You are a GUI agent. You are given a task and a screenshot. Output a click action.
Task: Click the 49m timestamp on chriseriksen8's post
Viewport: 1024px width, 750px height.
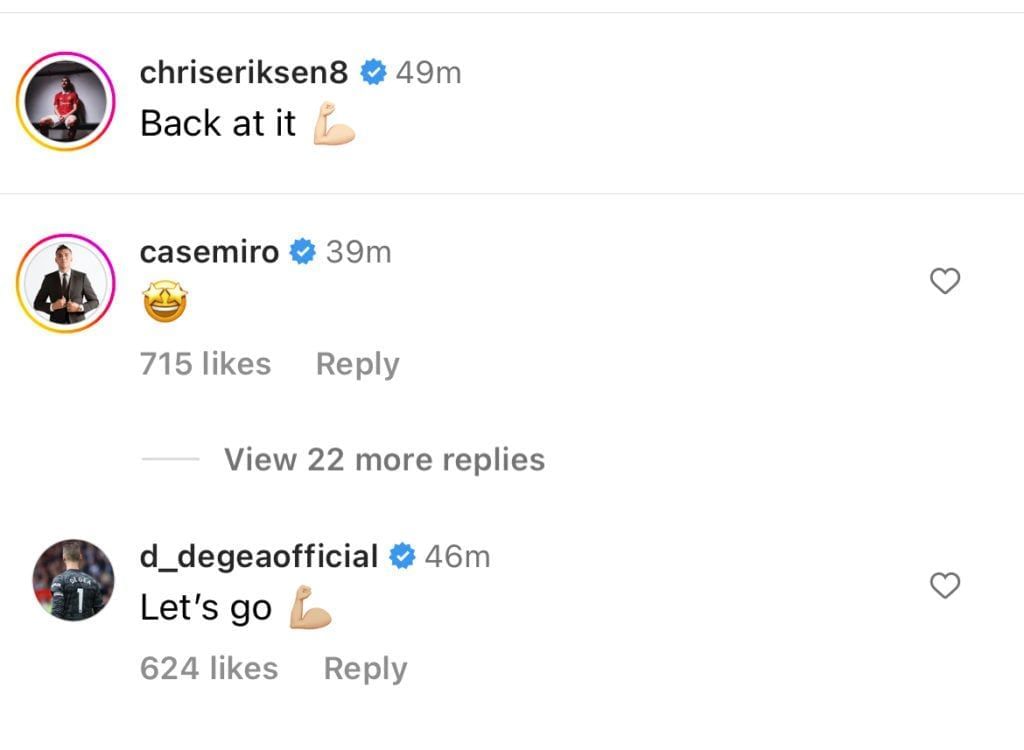[x=429, y=72]
